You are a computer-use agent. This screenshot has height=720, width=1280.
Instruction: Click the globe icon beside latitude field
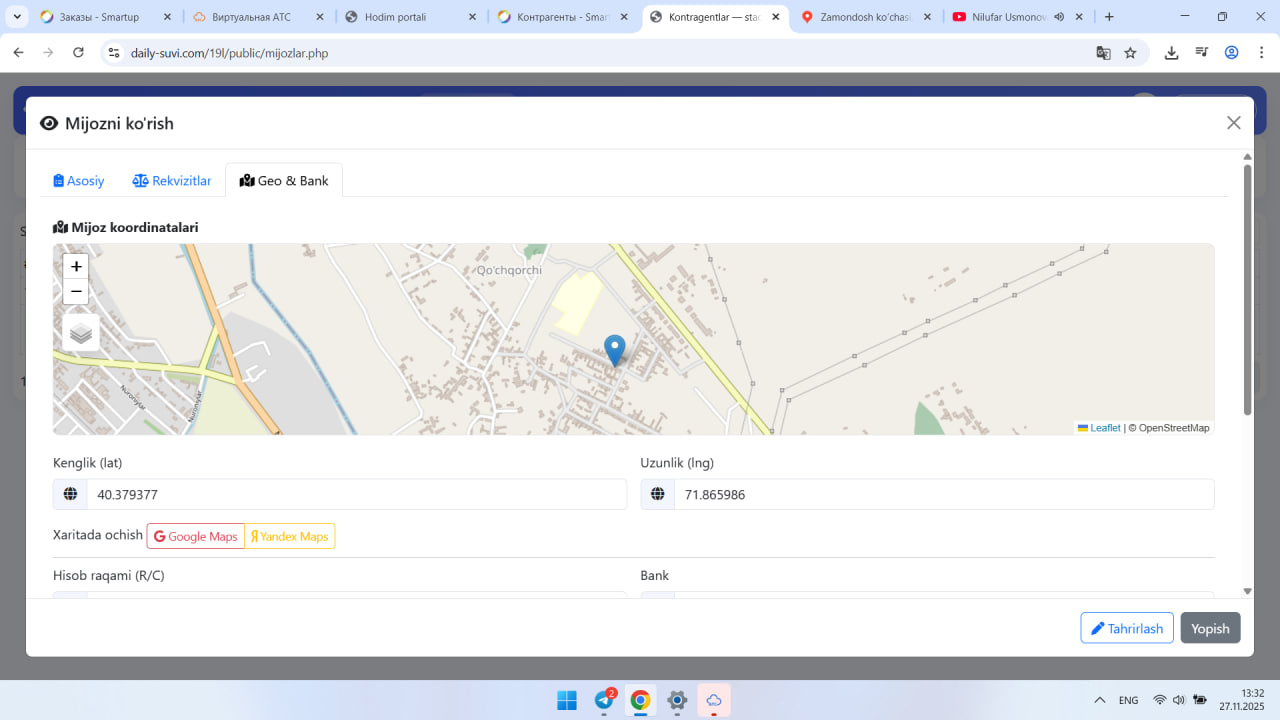coord(70,494)
